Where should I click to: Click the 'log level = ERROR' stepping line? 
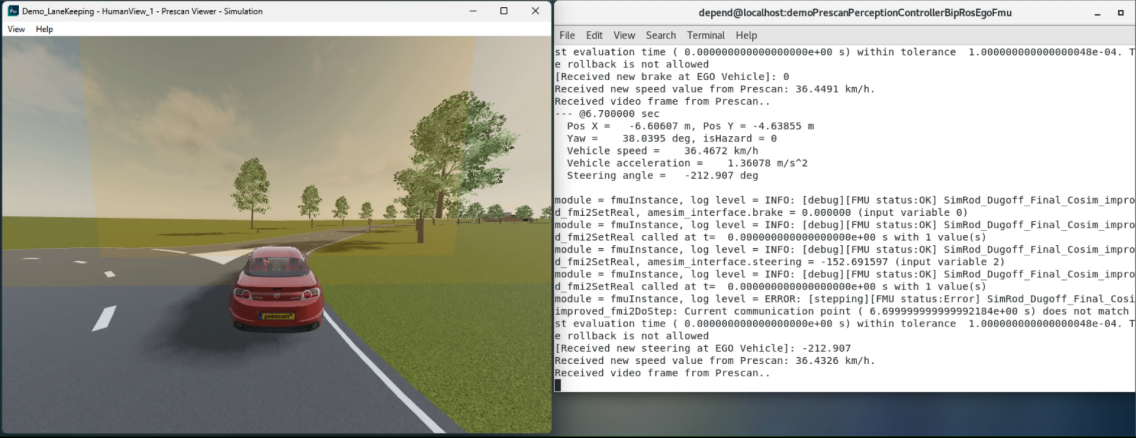[845, 299]
